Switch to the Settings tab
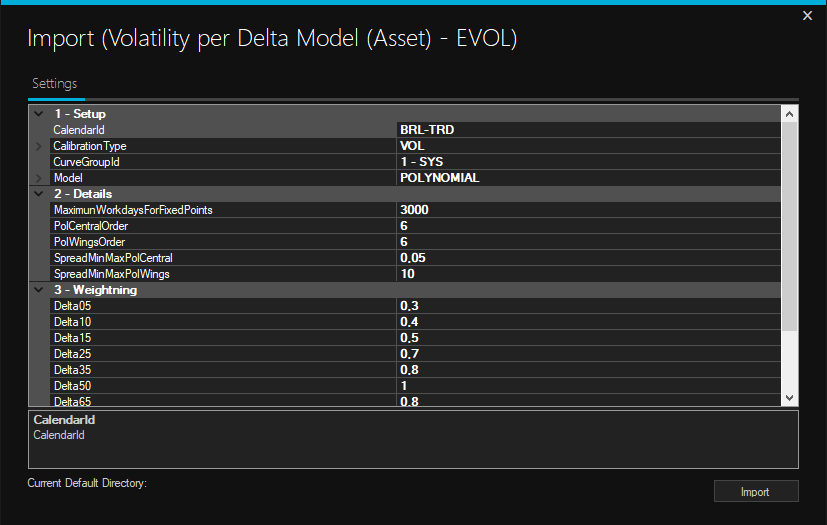This screenshot has width=827, height=525. tap(54, 84)
